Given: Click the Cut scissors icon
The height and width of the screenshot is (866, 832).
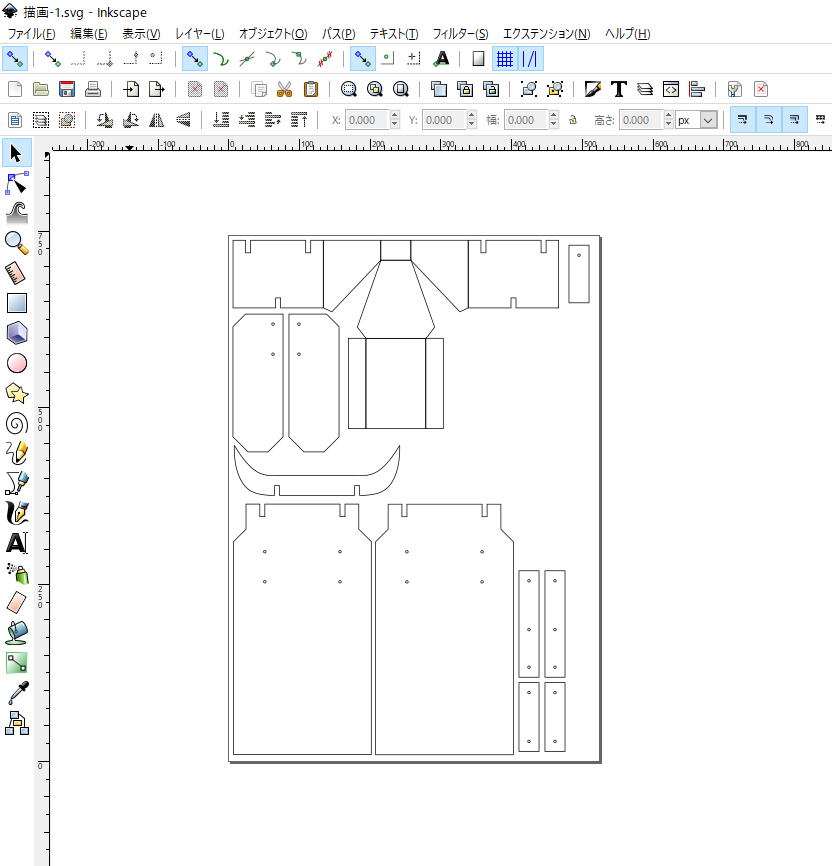Looking at the screenshot, I should coord(284,89).
